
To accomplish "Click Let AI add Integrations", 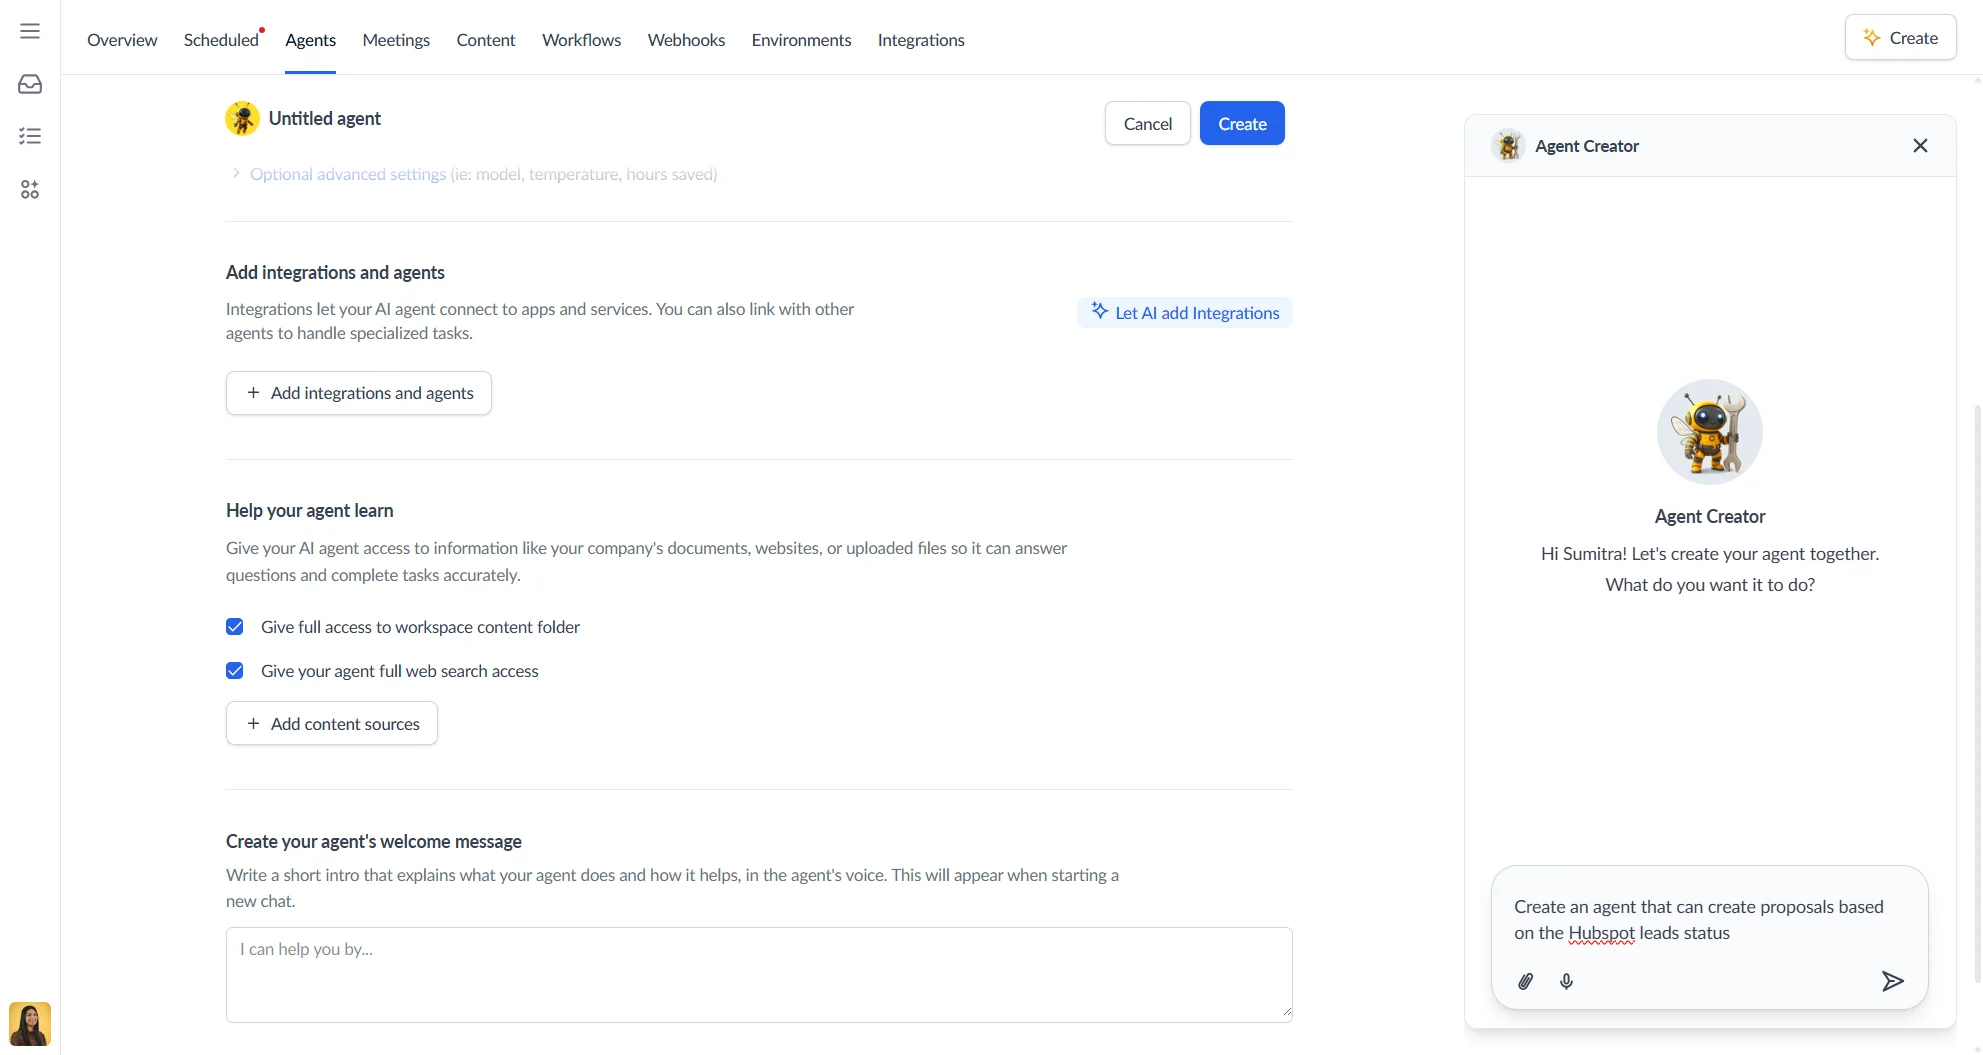I will [x=1184, y=313].
